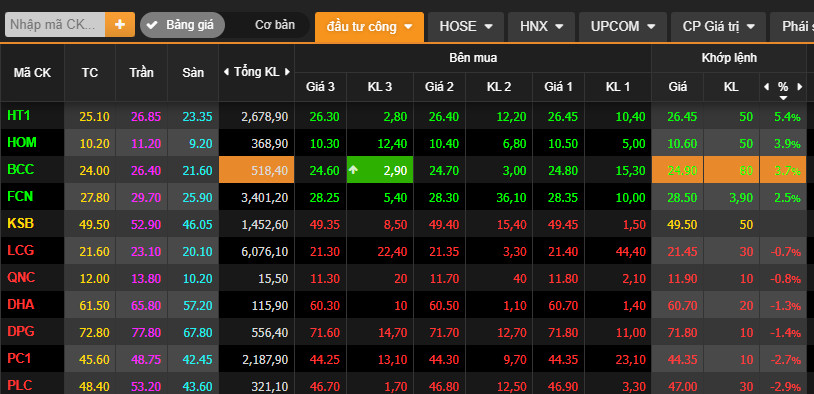Click left arrow beside % column header

click(767, 86)
